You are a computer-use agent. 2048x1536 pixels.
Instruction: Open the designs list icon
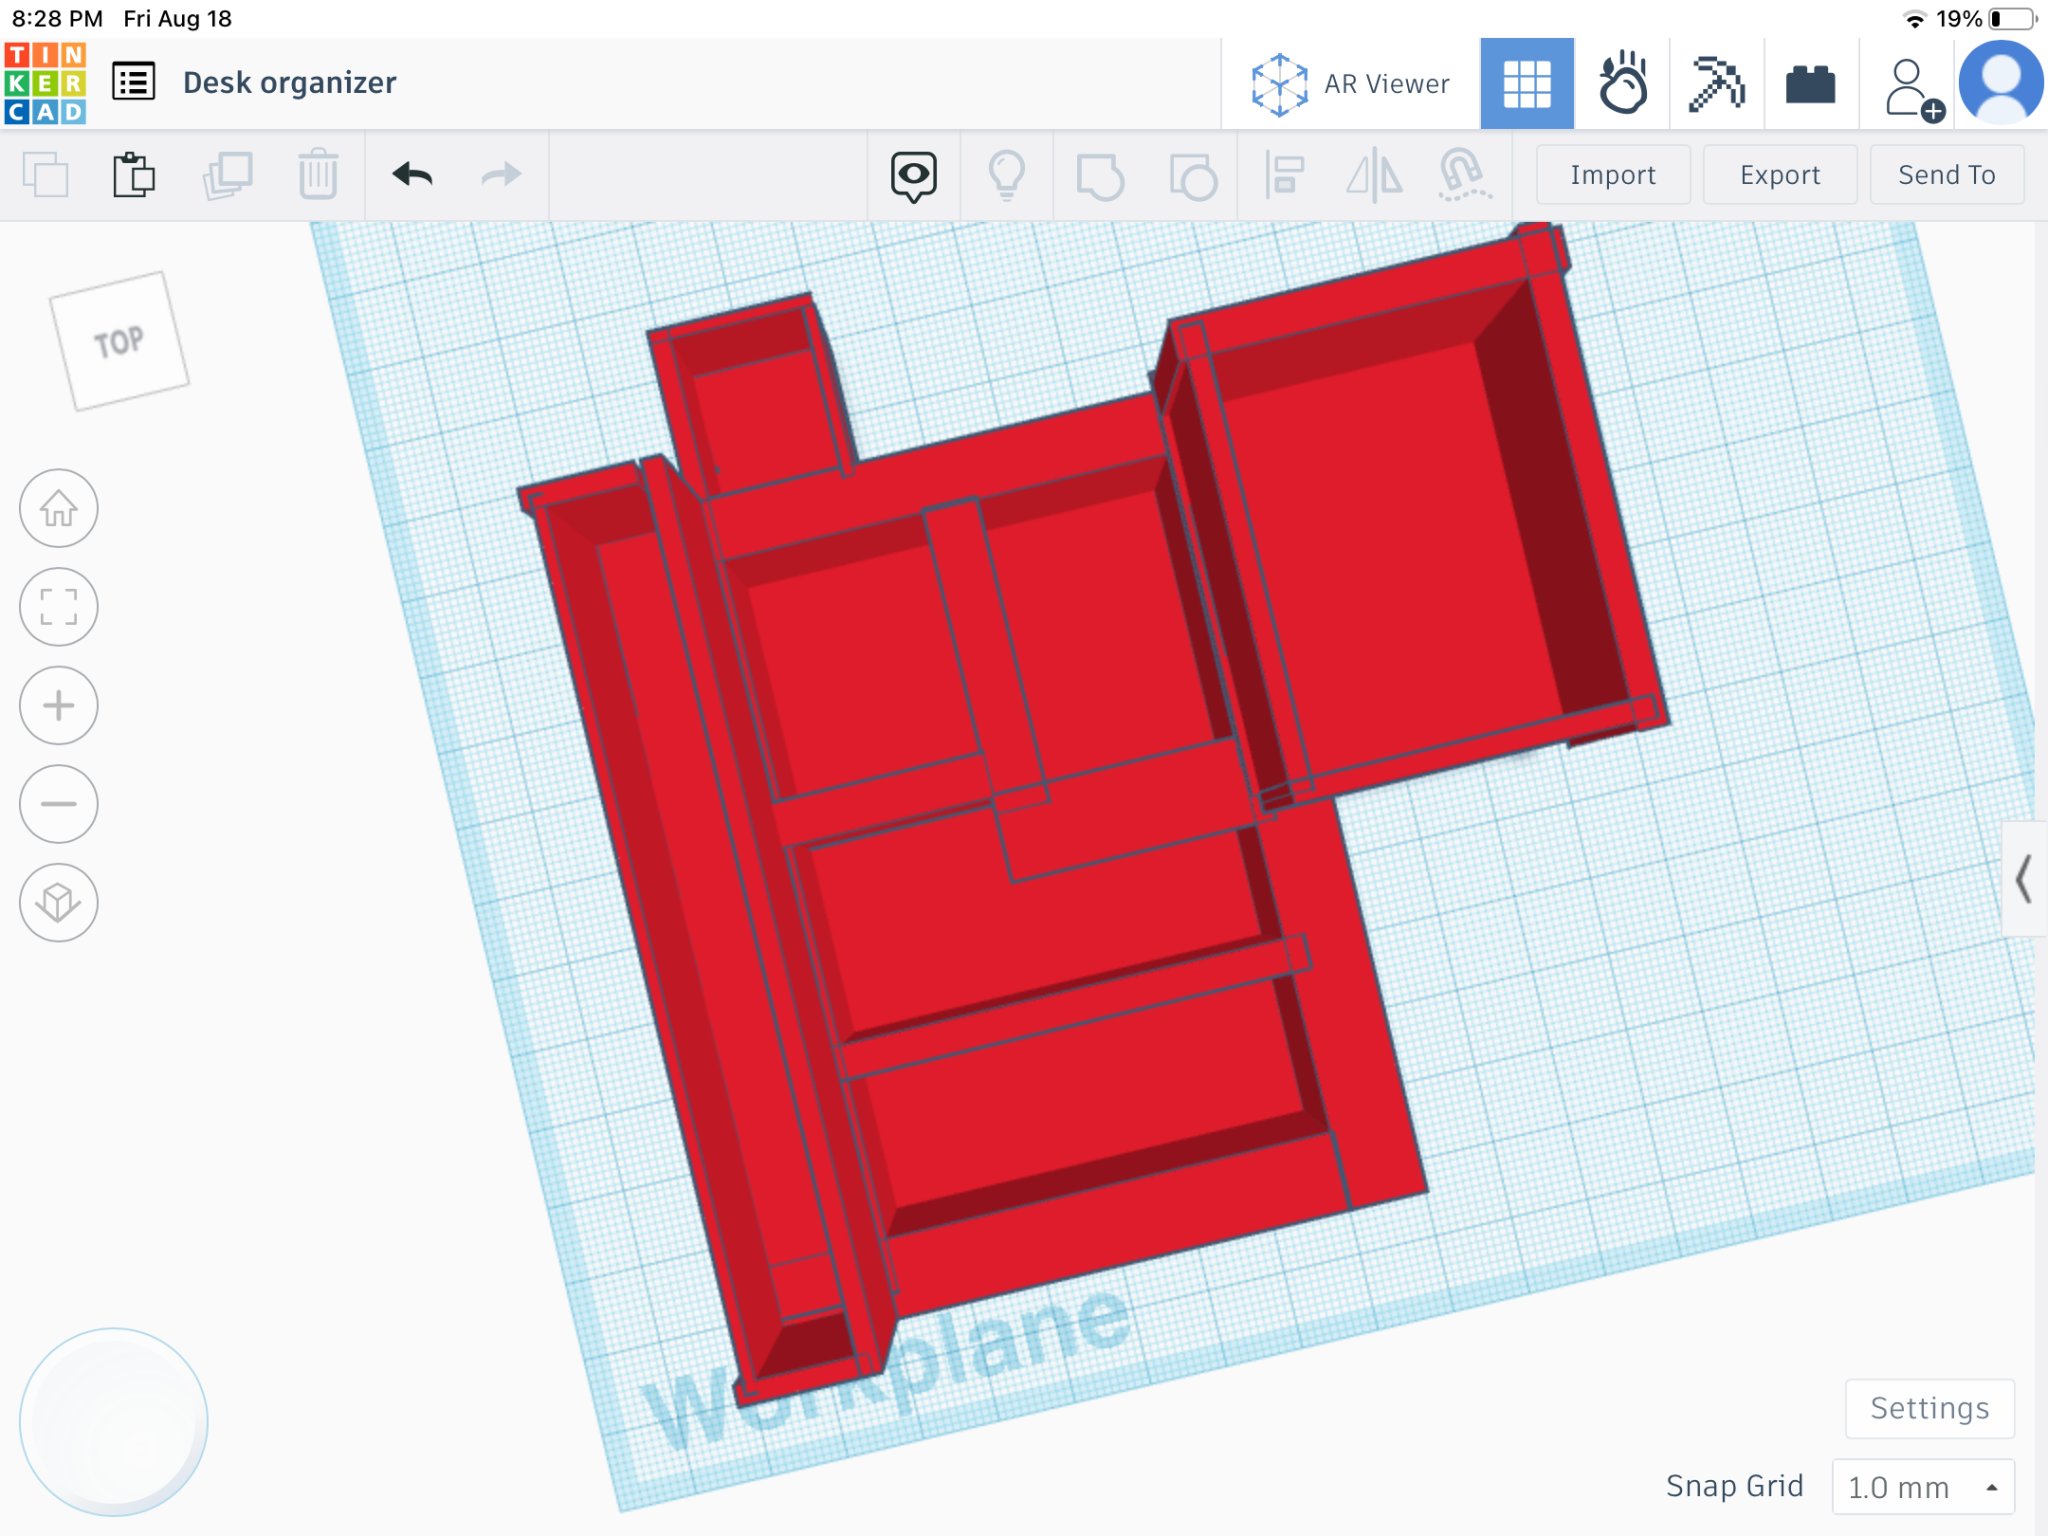tap(133, 82)
